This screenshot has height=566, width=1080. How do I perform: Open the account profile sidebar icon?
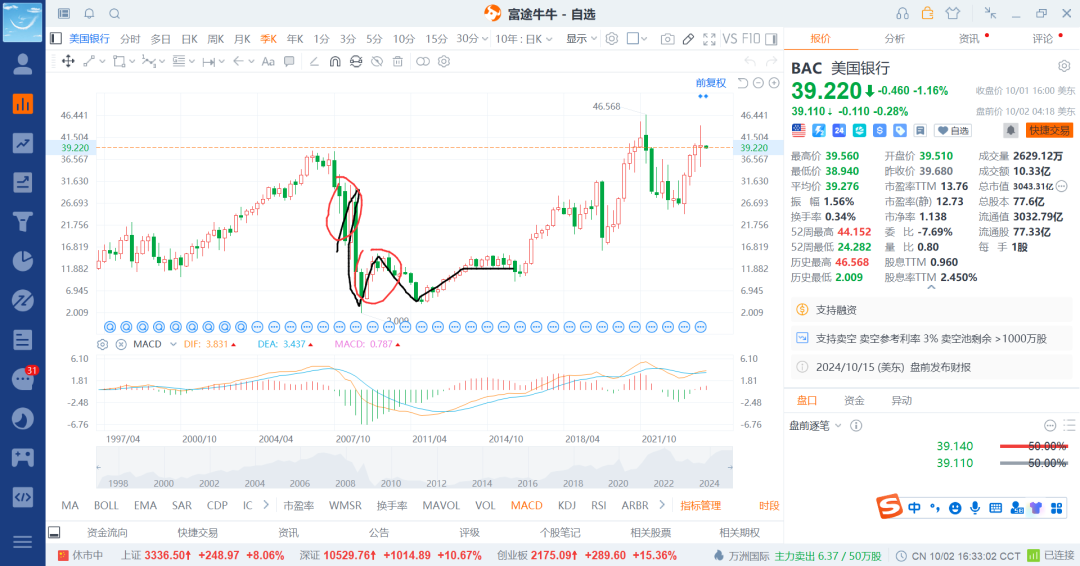(x=23, y=64)
